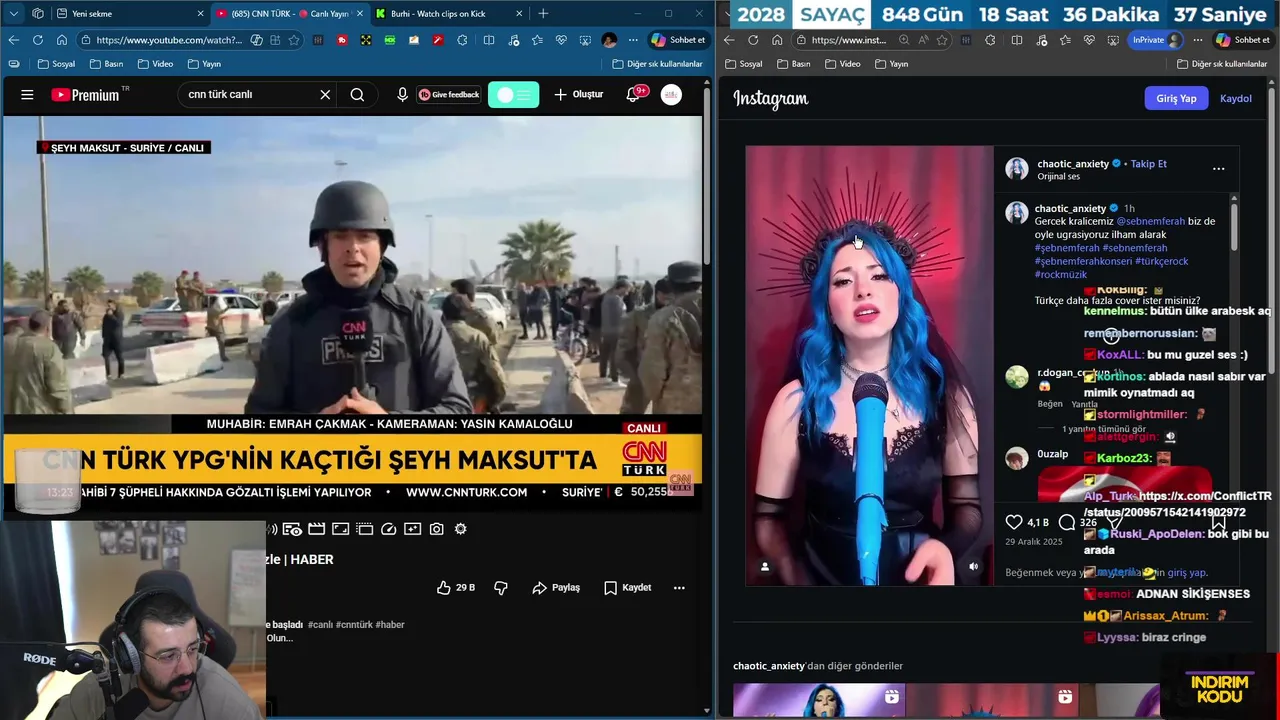
Task: Open player enhancer settings gear
Action: pyautogui.click(x=461, y=529)
